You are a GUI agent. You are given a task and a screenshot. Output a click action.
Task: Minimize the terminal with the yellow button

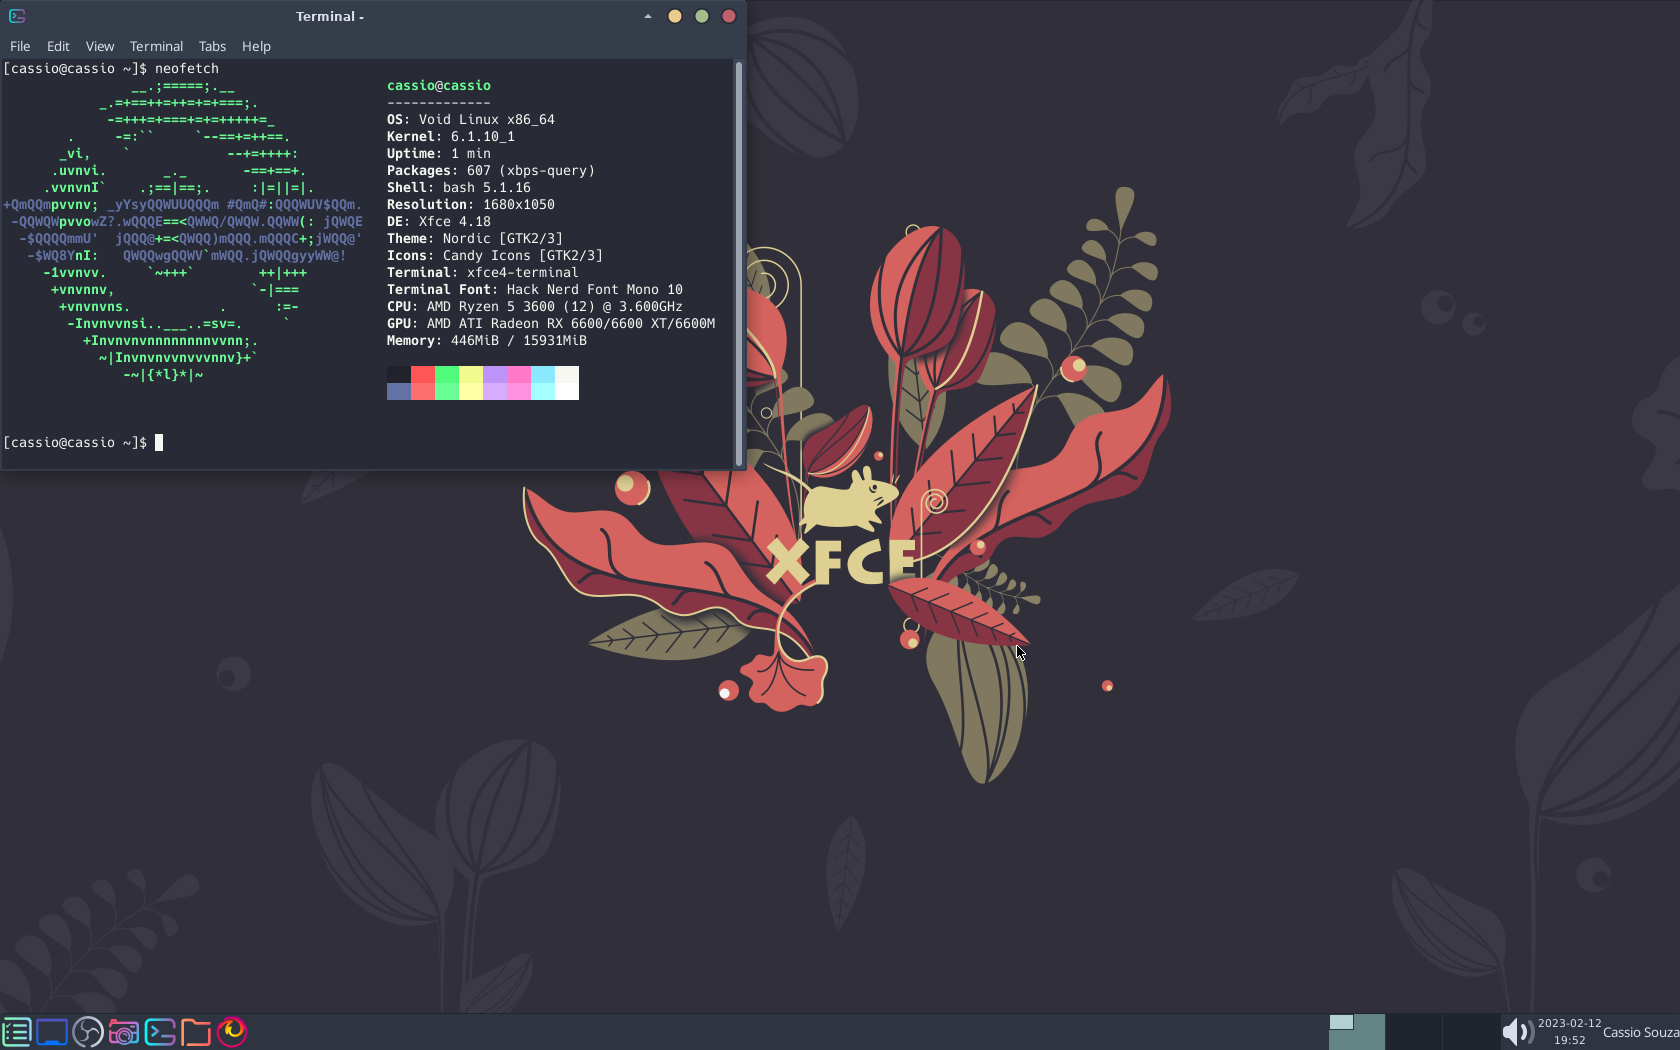pos(675,16)
